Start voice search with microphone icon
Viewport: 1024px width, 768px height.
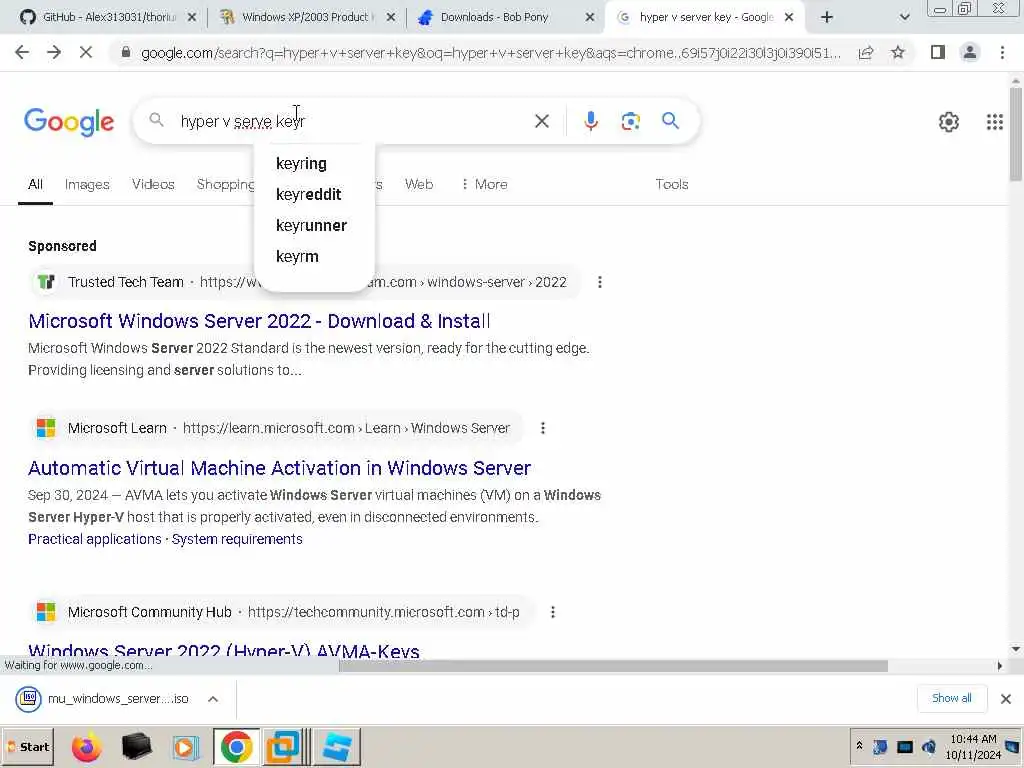pyautogui.click(x=590, y=121)
